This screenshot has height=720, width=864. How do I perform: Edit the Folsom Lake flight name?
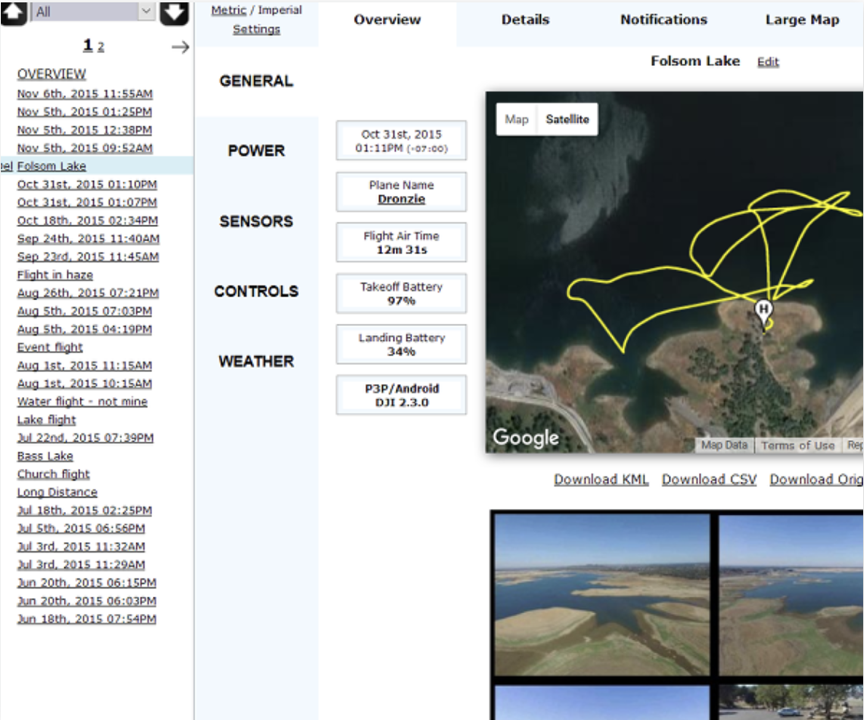tap(768, 62)
